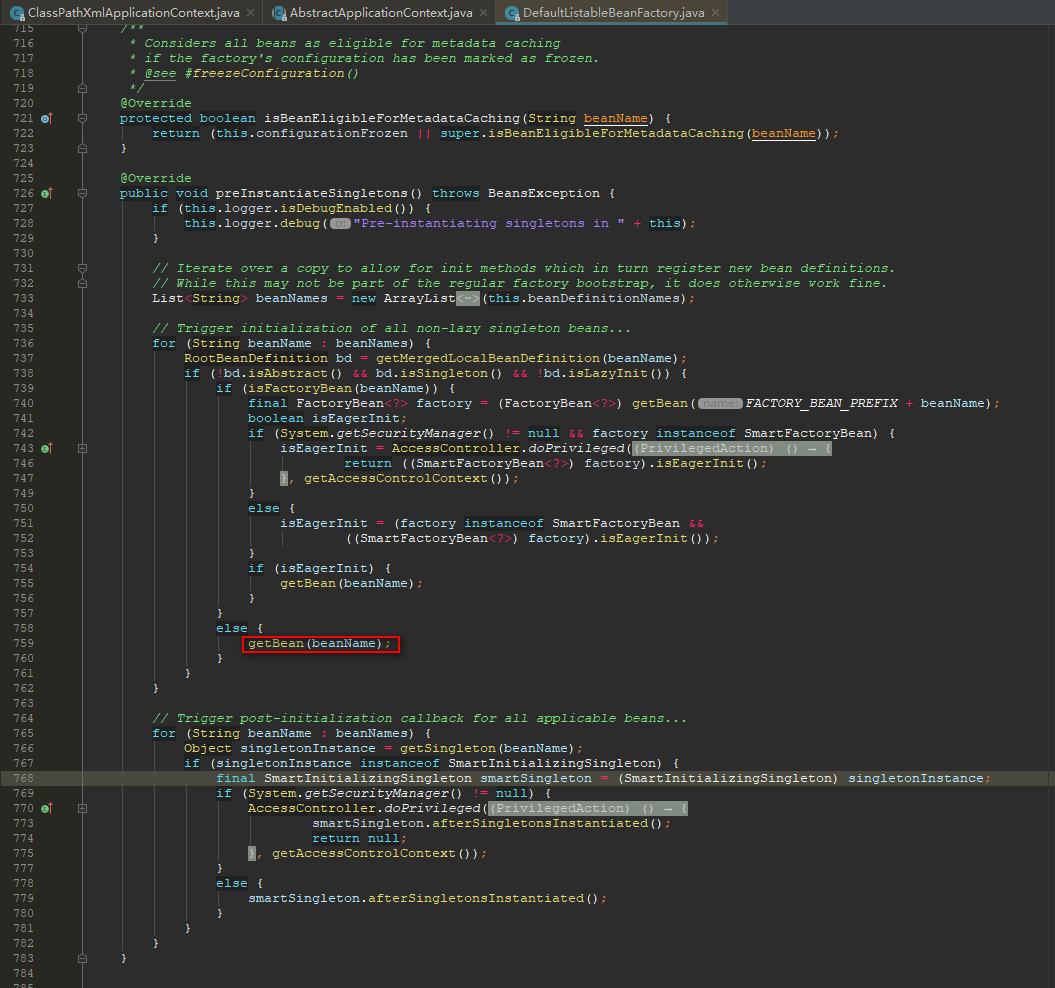Click preInstantiateSingletons method name

click(311, 193)
